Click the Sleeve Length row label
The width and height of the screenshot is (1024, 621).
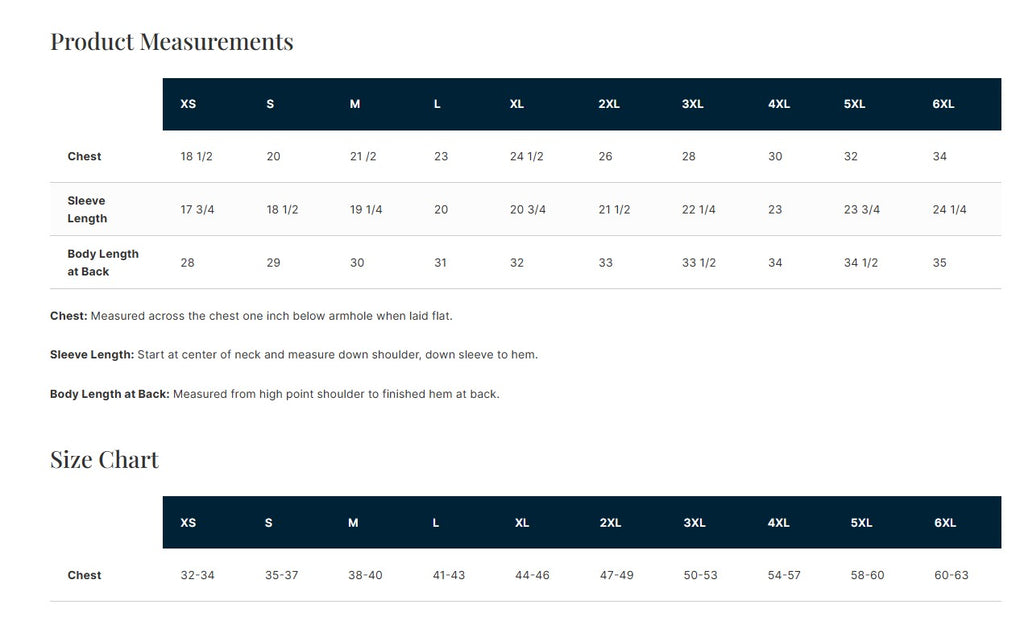(87, 210)
